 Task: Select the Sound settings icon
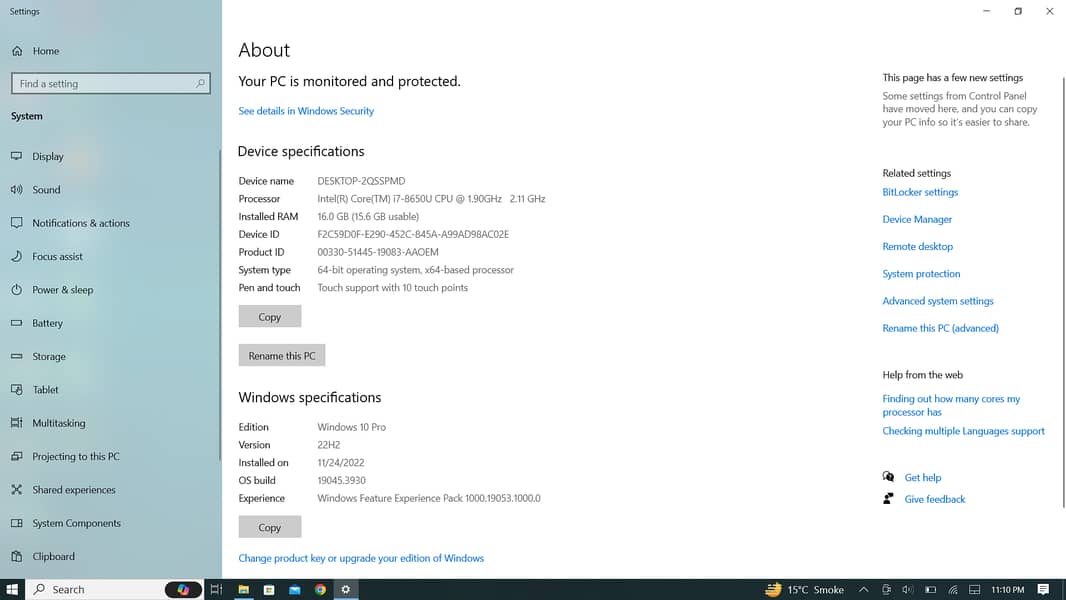click(16, 190)
